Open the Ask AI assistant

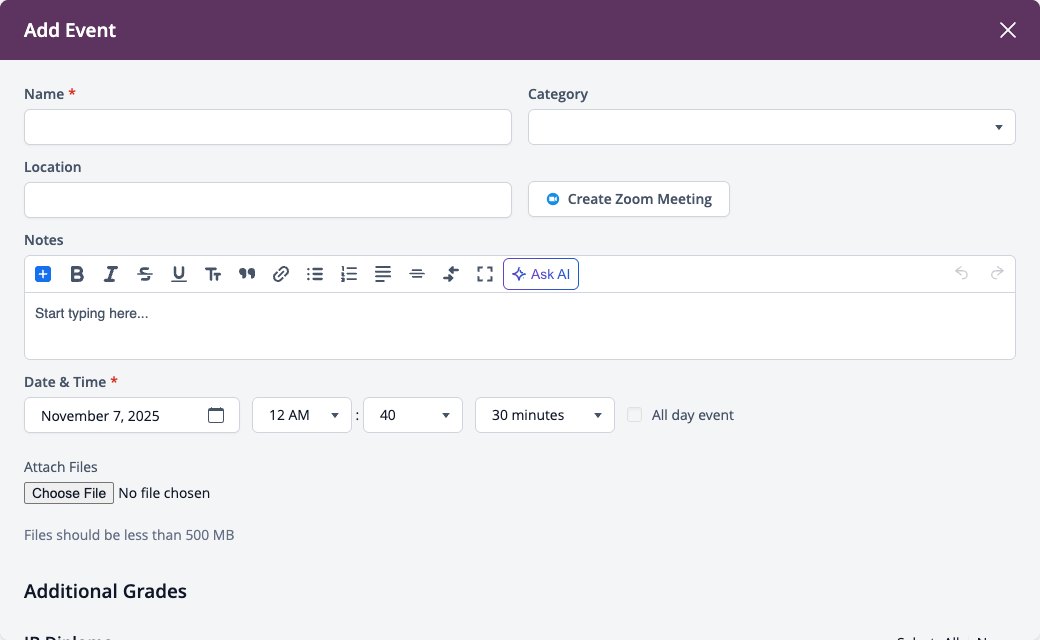point(541,274)
